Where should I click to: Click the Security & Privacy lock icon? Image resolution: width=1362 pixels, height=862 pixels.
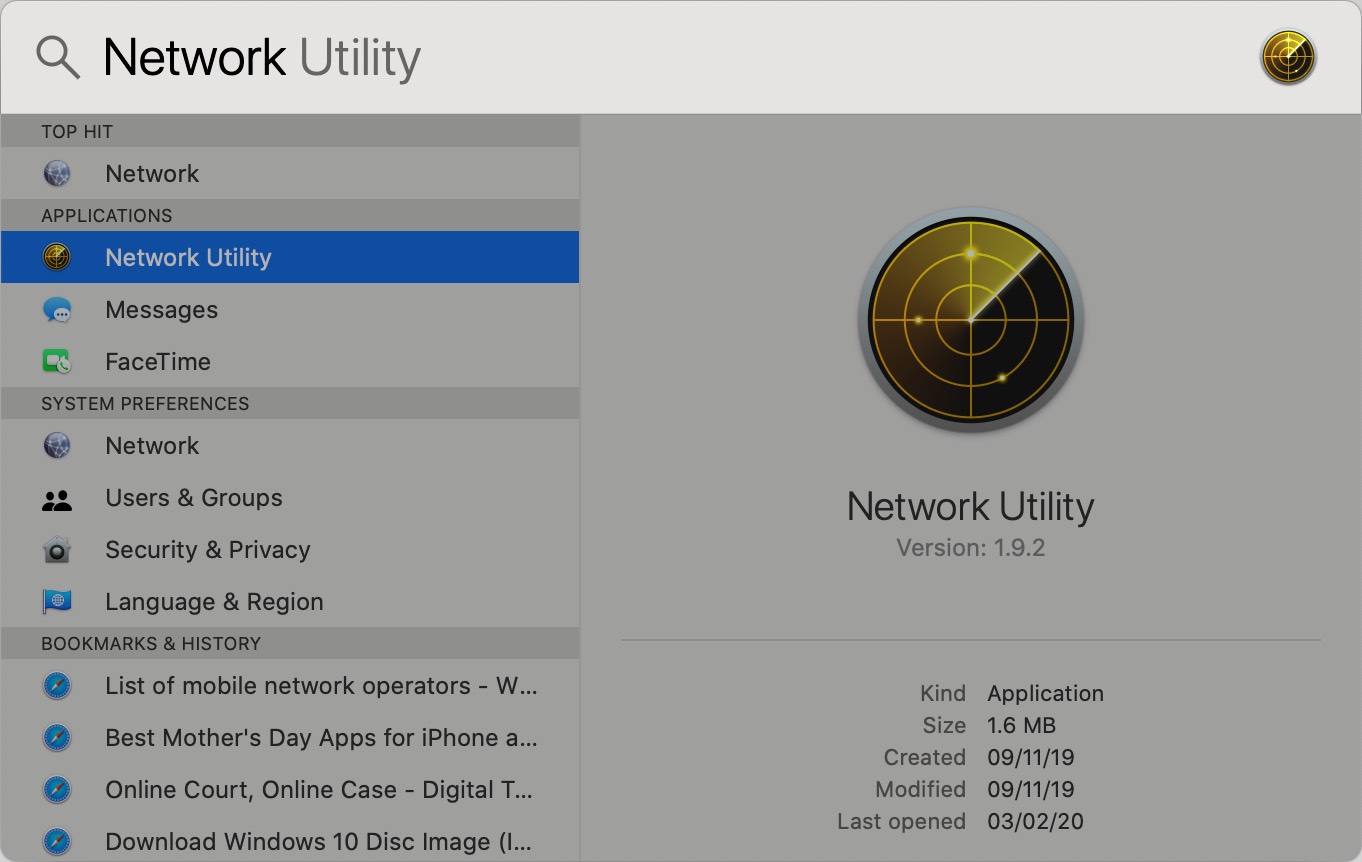[x=57, y=549]
